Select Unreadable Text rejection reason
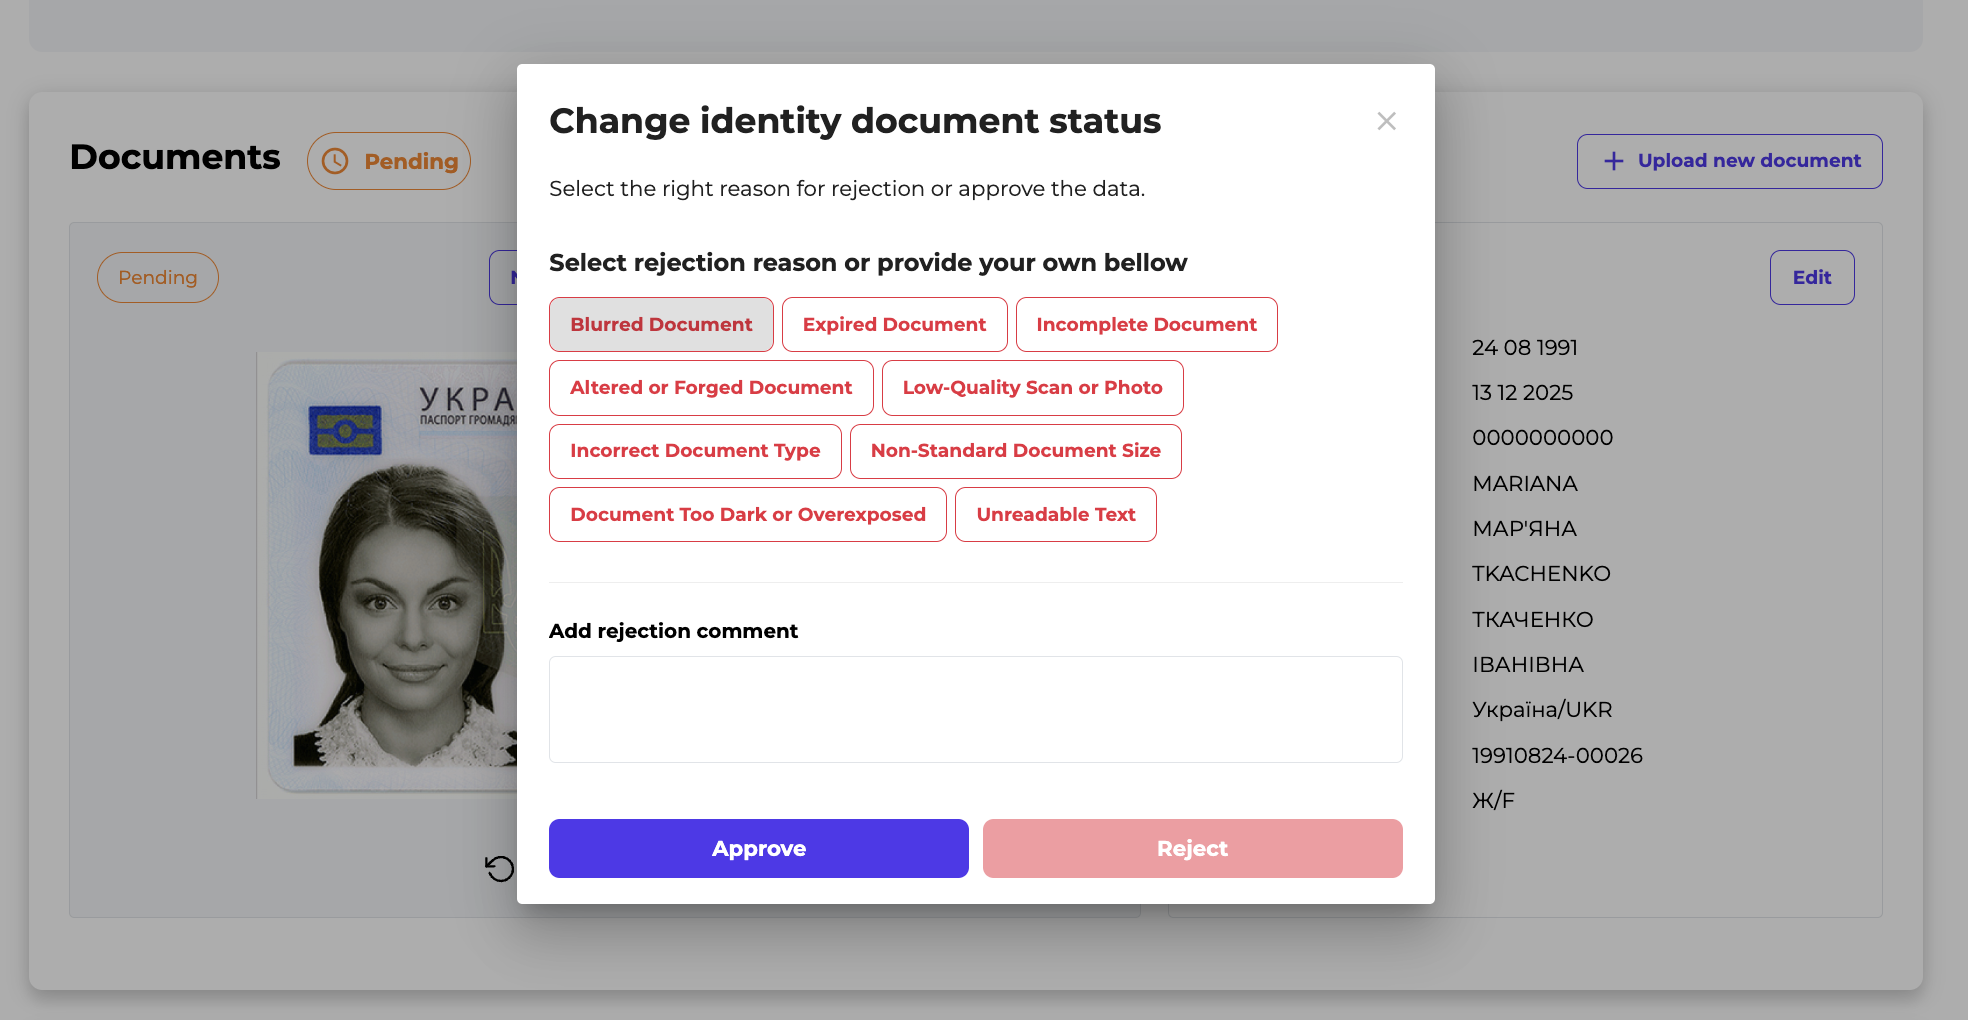1968x1020 pixels. [1055, 515]
